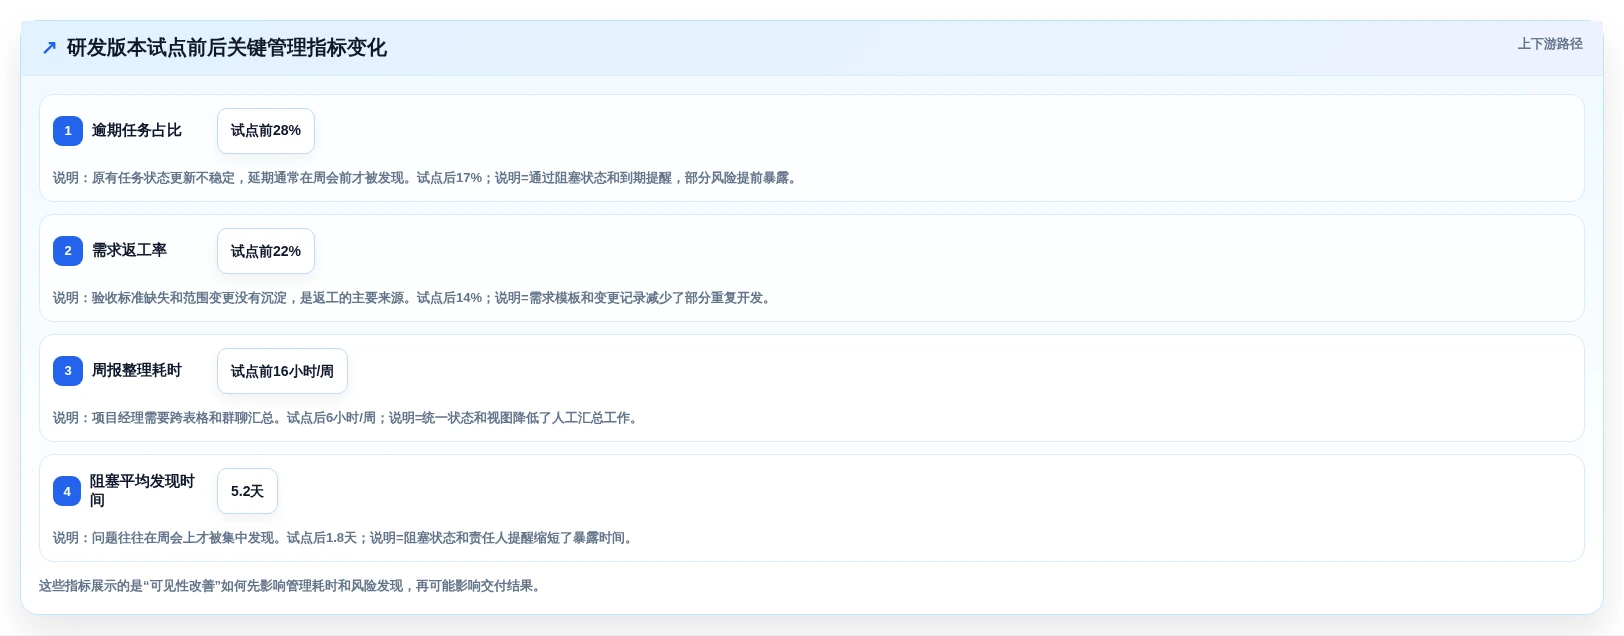The height and width of the screenshot is (636, 1624).
Task: Click the description mentioning 试点后14%
Action: 414,298
